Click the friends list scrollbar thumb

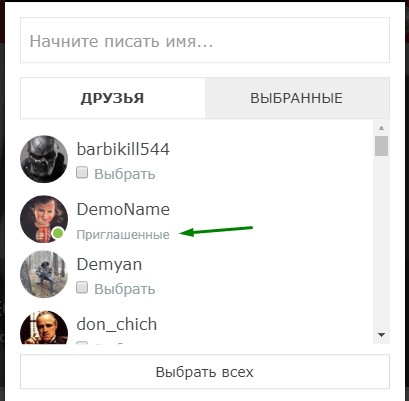point(382,146)
